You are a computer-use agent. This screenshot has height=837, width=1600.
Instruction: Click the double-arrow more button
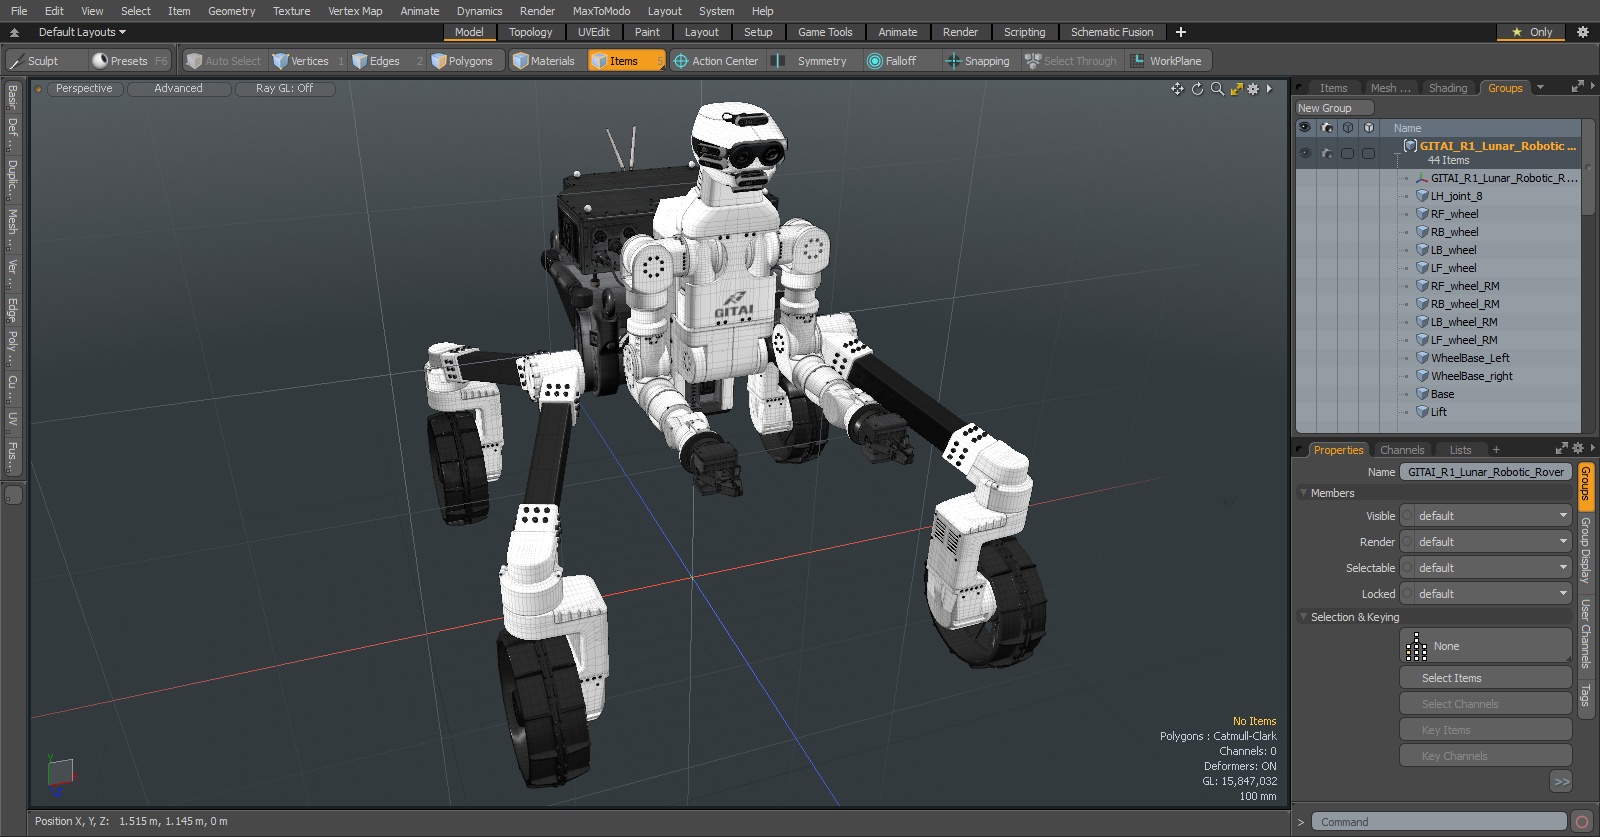tap(1561, 782)
